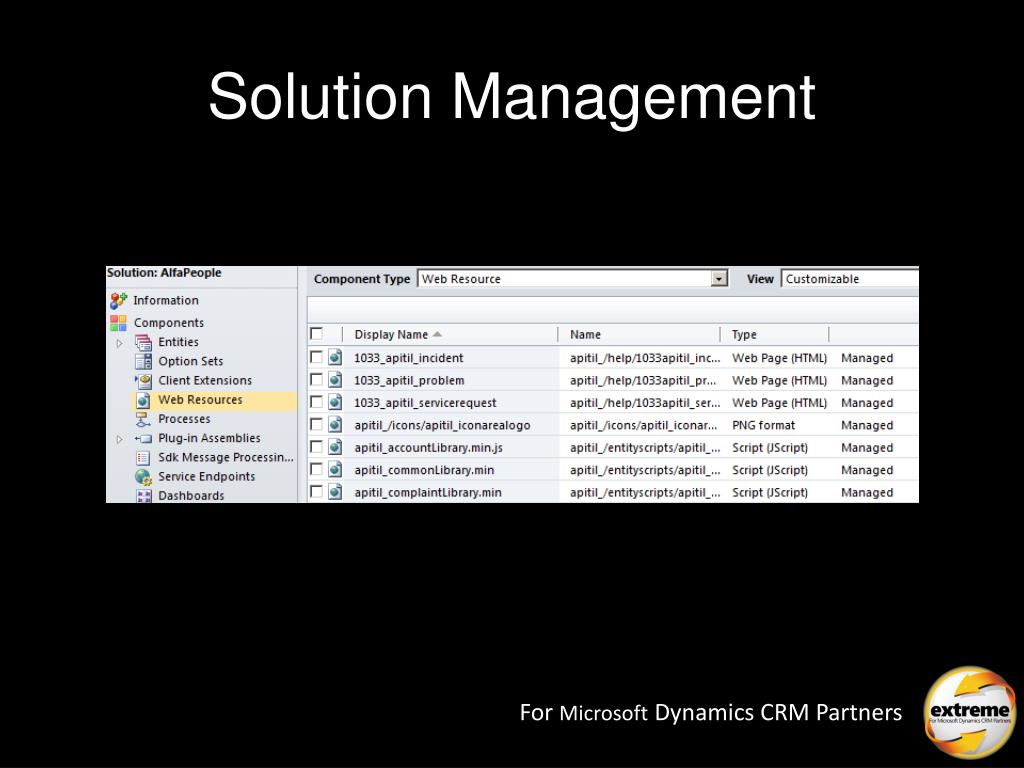This screenshot has height=768, width=1024.
Task: Click the Service Endpoints globe icon
Action: (143, 477)
